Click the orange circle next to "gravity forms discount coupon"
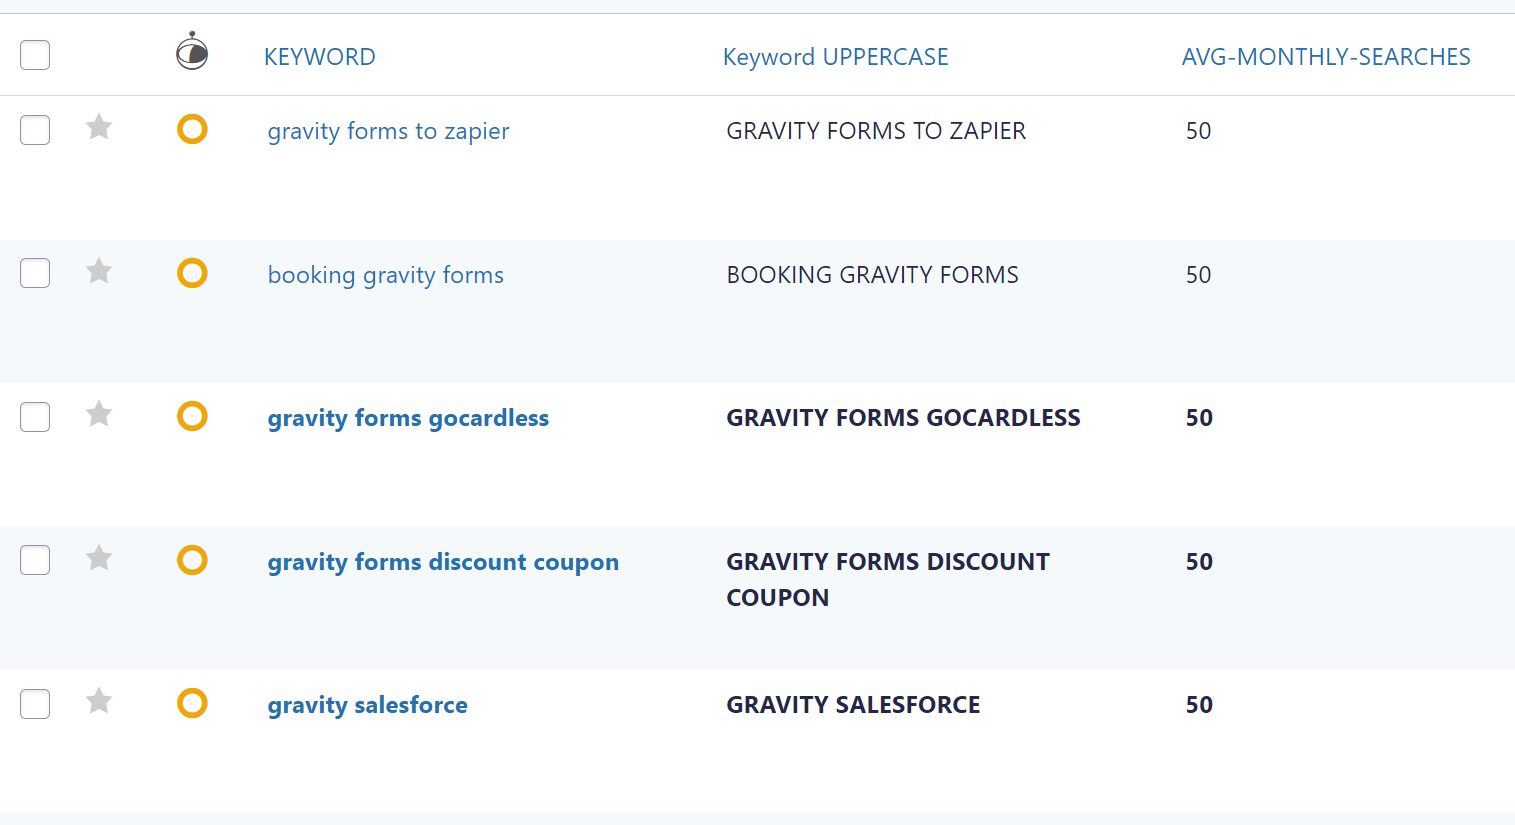The image size is (1515, 825). pyautogui.click(x=192, y=560)
